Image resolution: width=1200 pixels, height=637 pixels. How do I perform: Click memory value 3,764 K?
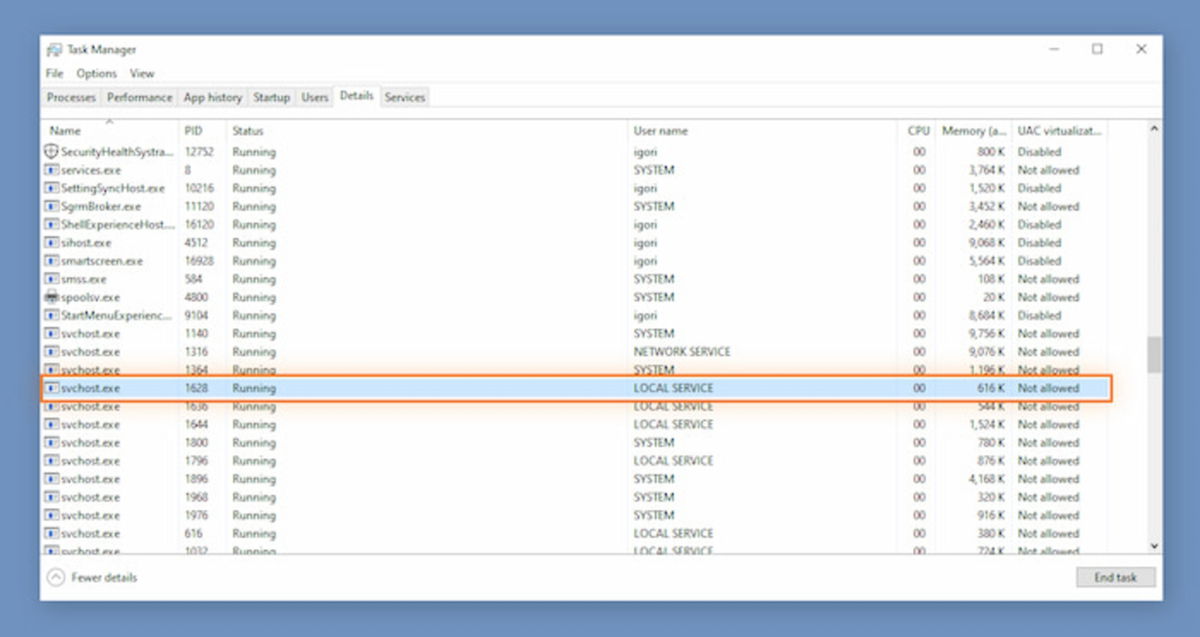[987, 170]
